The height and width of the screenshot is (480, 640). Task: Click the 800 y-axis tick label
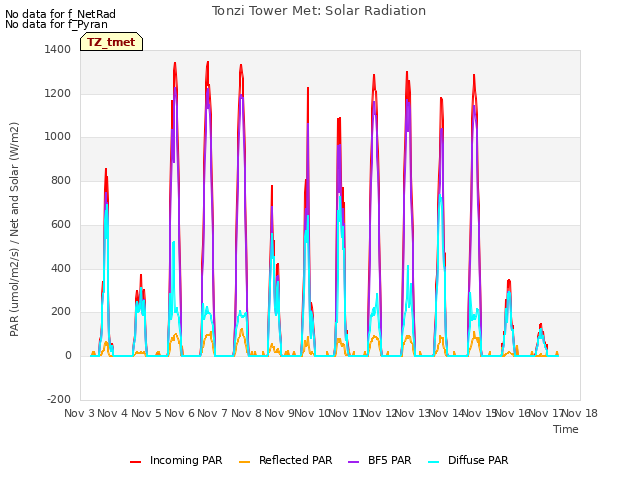(x=61, y=180)
